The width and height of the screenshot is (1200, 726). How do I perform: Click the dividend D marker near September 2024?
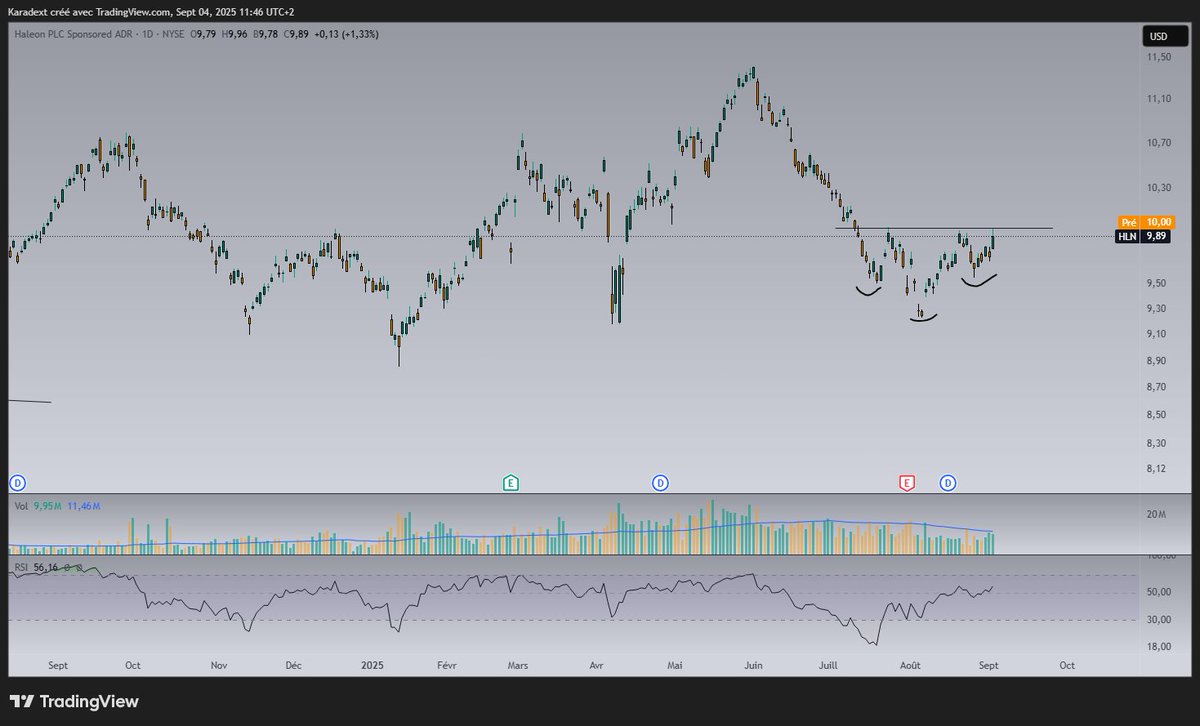point(17,483)
